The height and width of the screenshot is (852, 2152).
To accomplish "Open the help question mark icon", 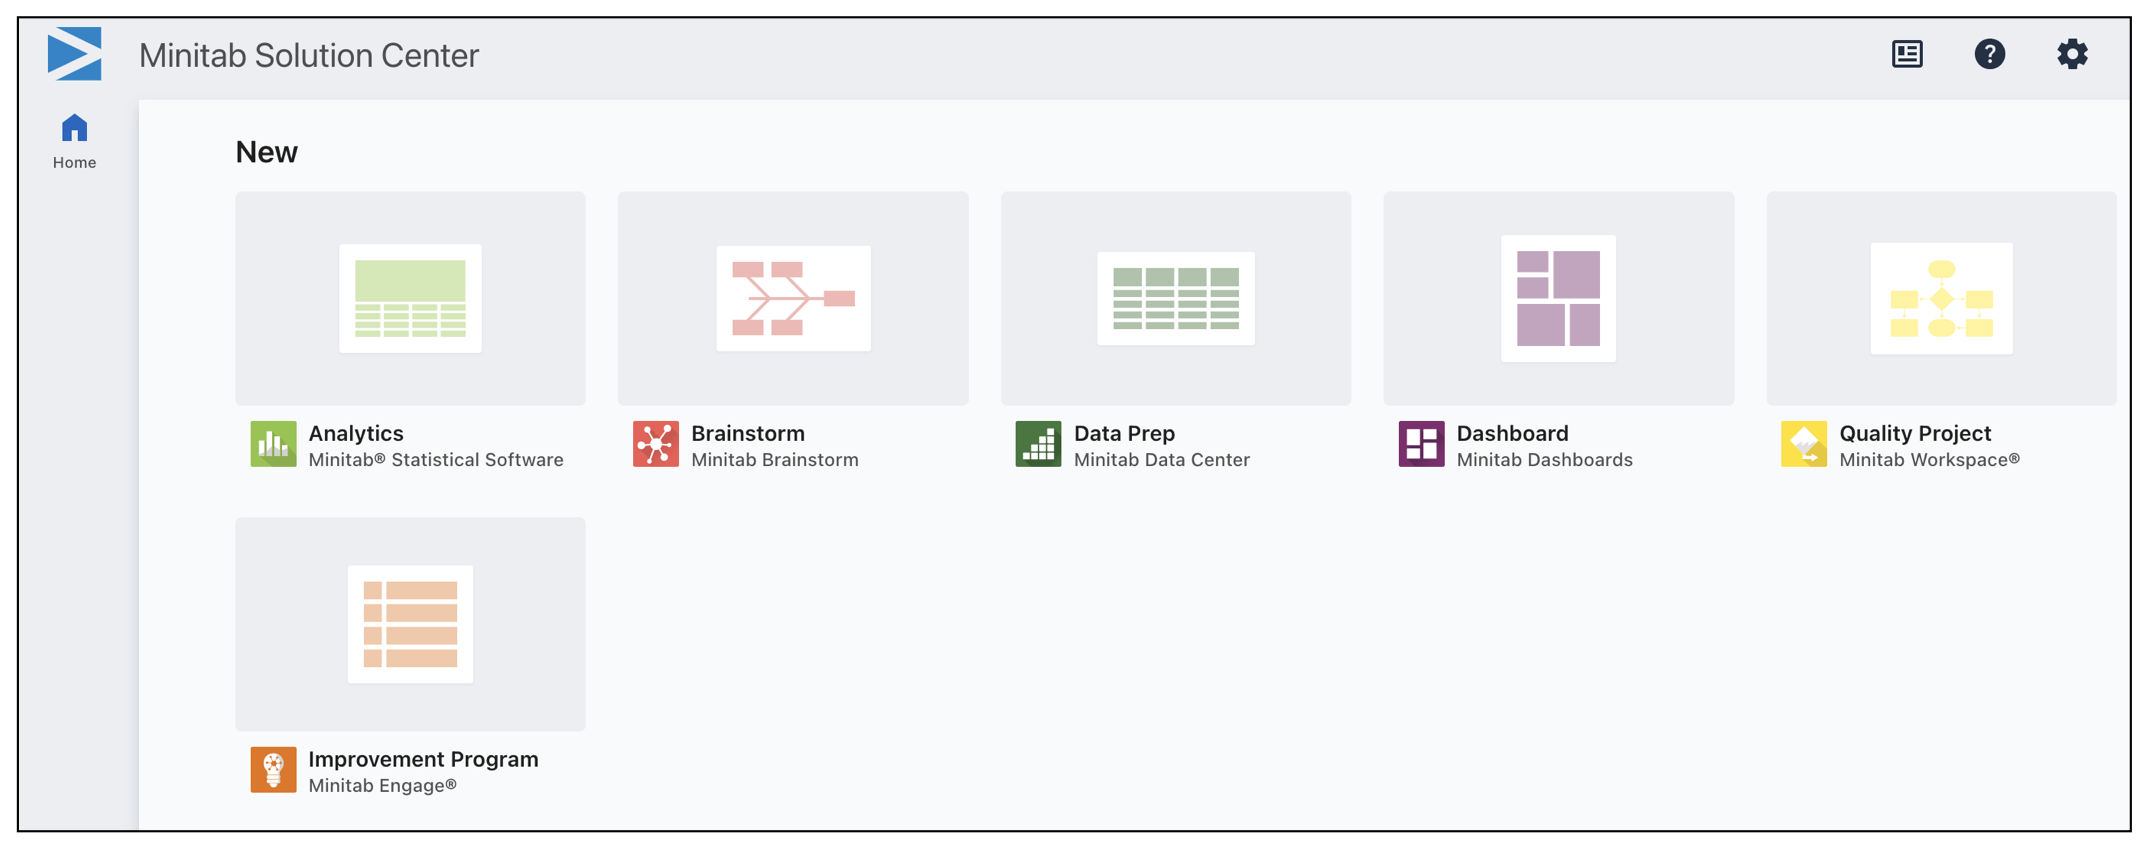I will tap(1989, 54).
